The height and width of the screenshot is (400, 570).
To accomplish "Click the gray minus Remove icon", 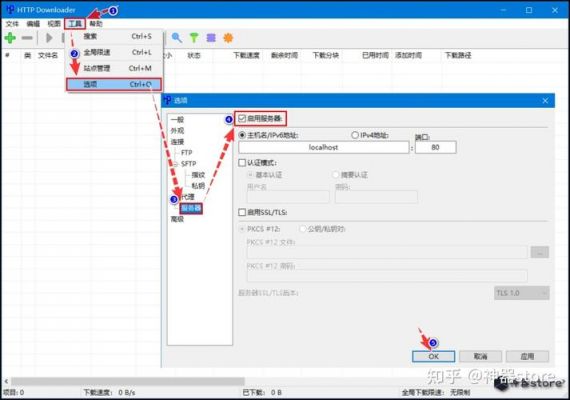I will pyautogui.click(x=27, y=38).
